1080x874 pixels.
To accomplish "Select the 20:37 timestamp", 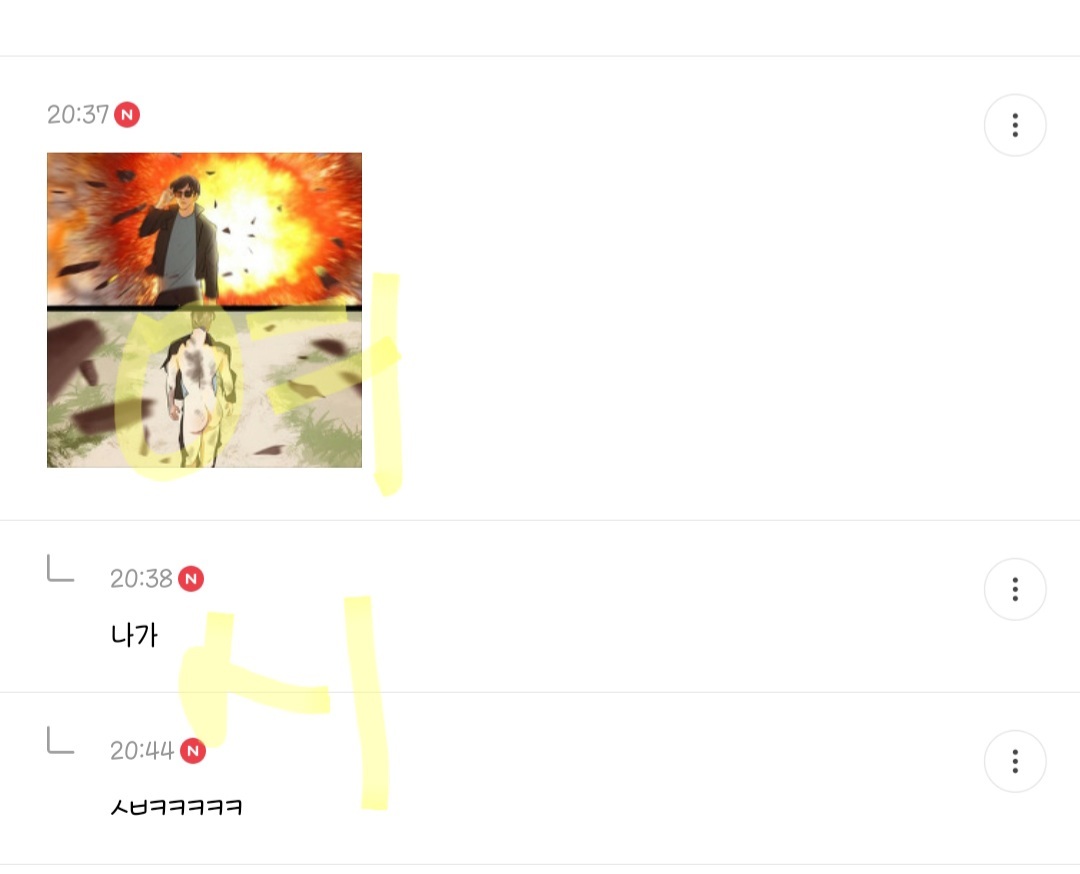I will 78,114.
